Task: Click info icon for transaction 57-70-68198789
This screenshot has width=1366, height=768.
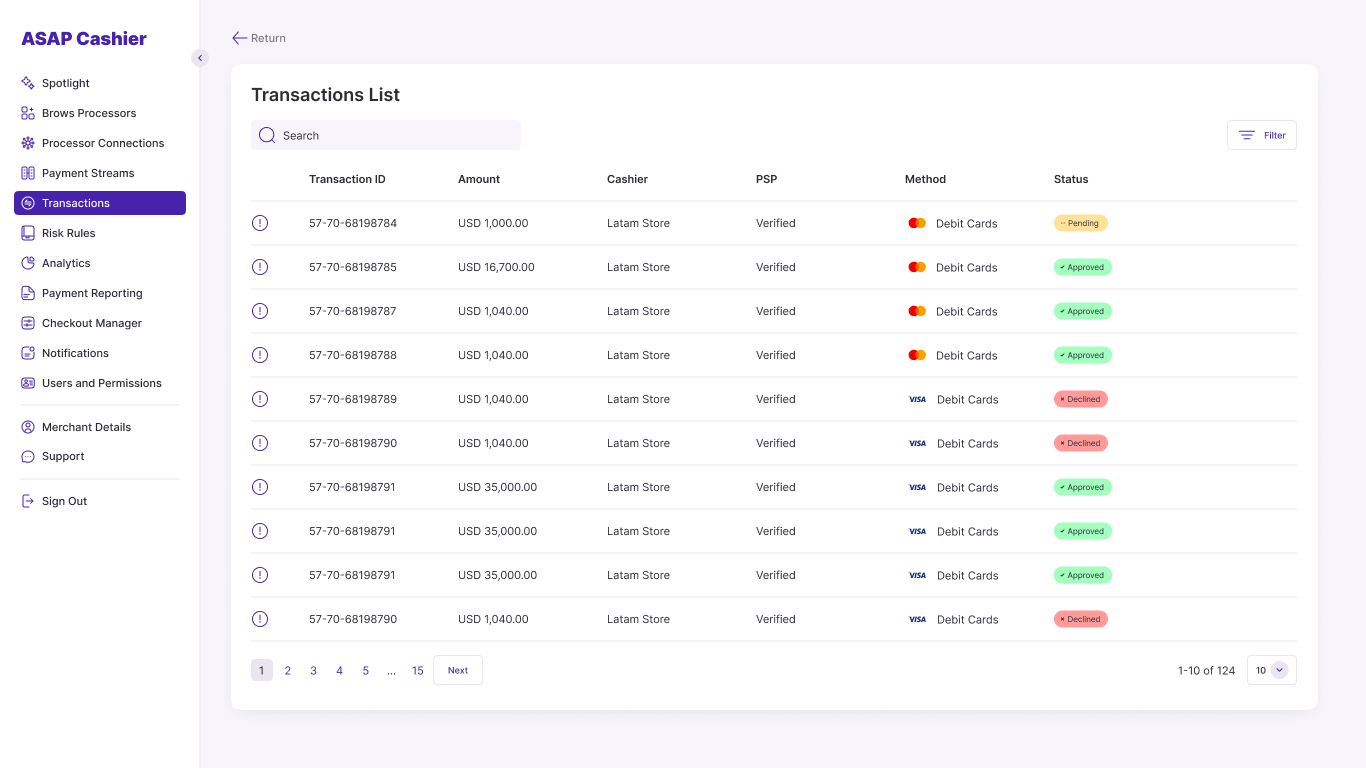Action: [260, 399]
